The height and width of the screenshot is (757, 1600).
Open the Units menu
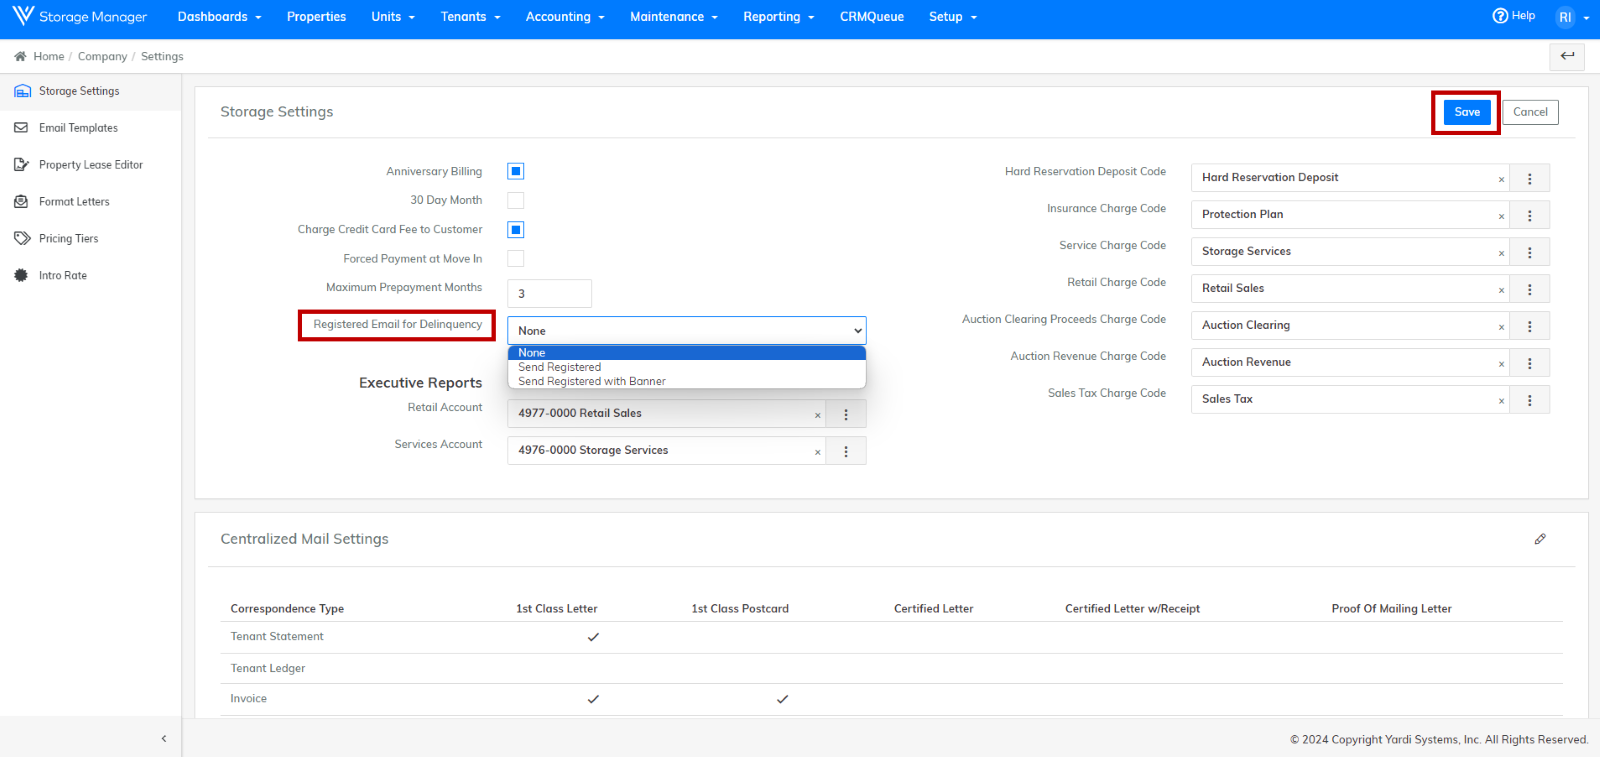[x=393, y=17]
